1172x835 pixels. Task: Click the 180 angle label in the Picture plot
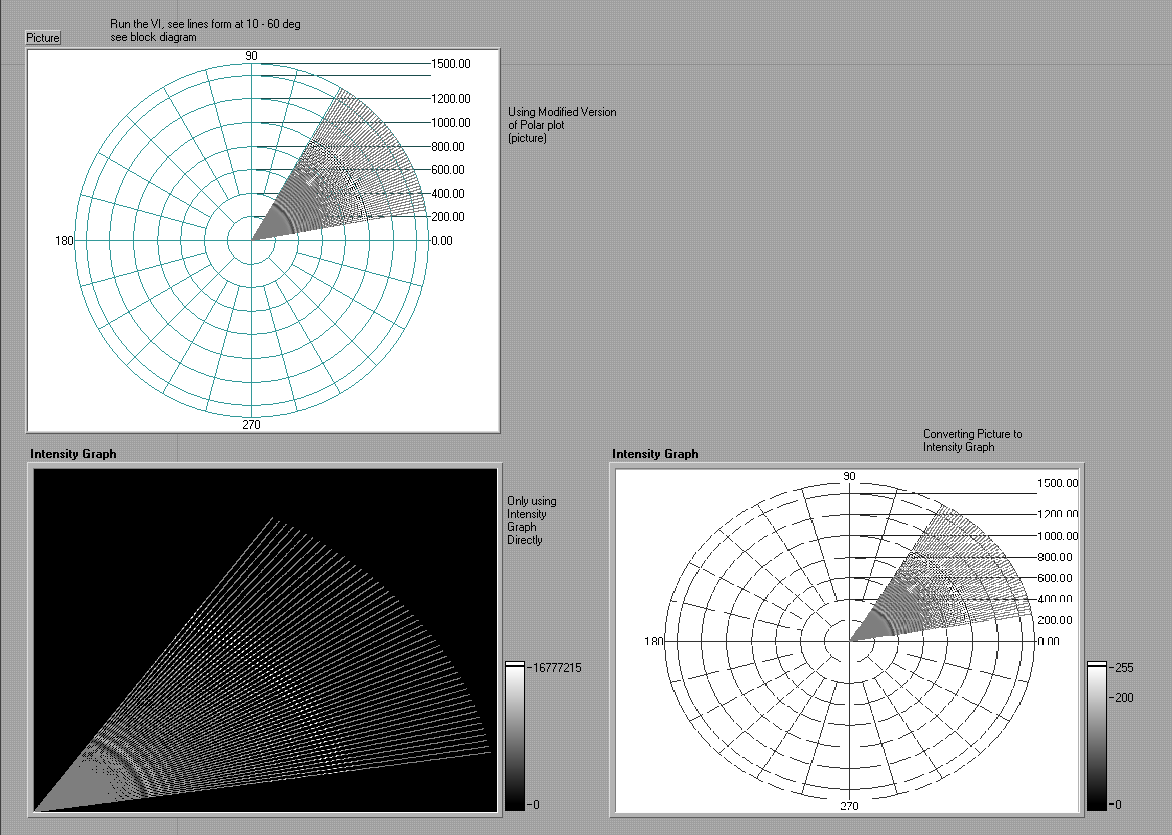(x=64, y=241)
